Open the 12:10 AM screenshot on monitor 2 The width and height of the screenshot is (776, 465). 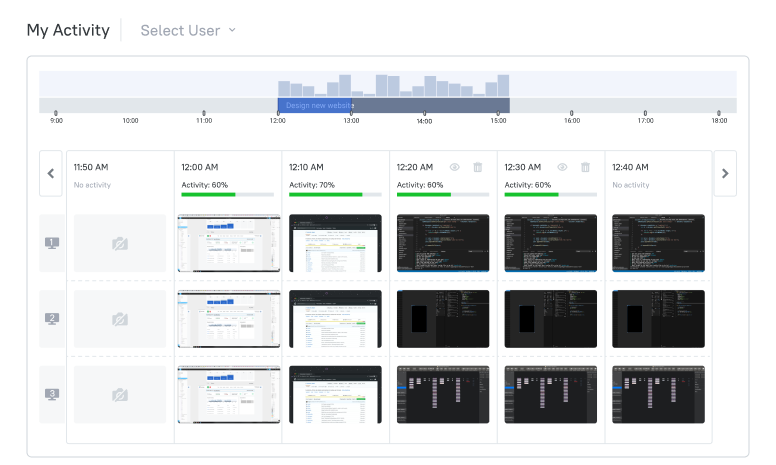coord(336,319)
